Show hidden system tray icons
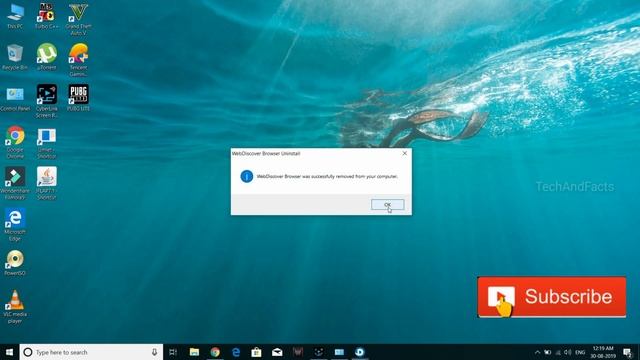Screen dimensions: 640x360 tap(537, 352)
